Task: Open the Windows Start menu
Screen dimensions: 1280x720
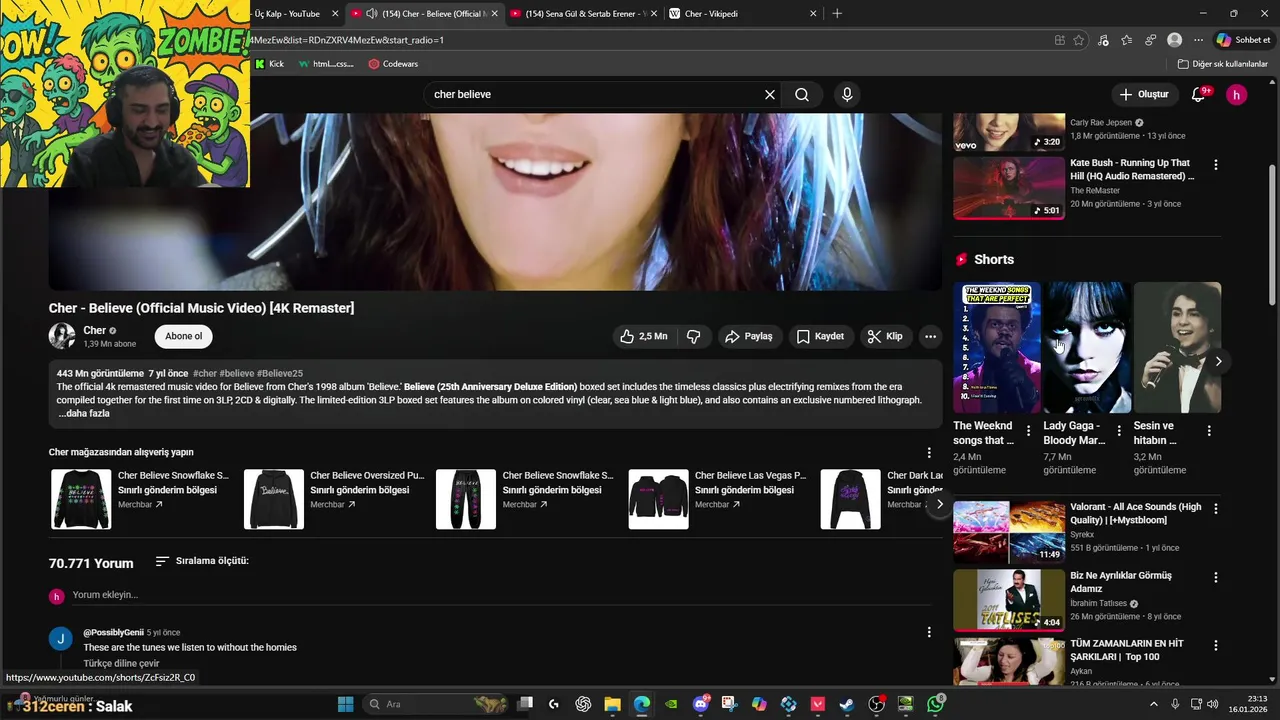Action: (x=346, y=704)
